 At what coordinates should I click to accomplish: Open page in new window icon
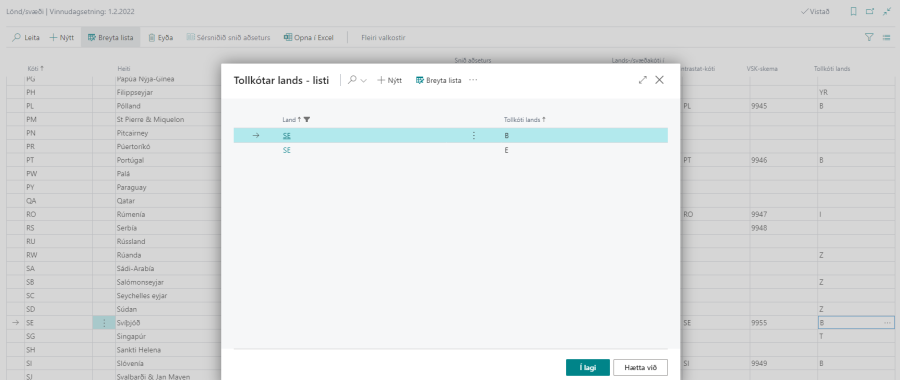tap(870, 11)
